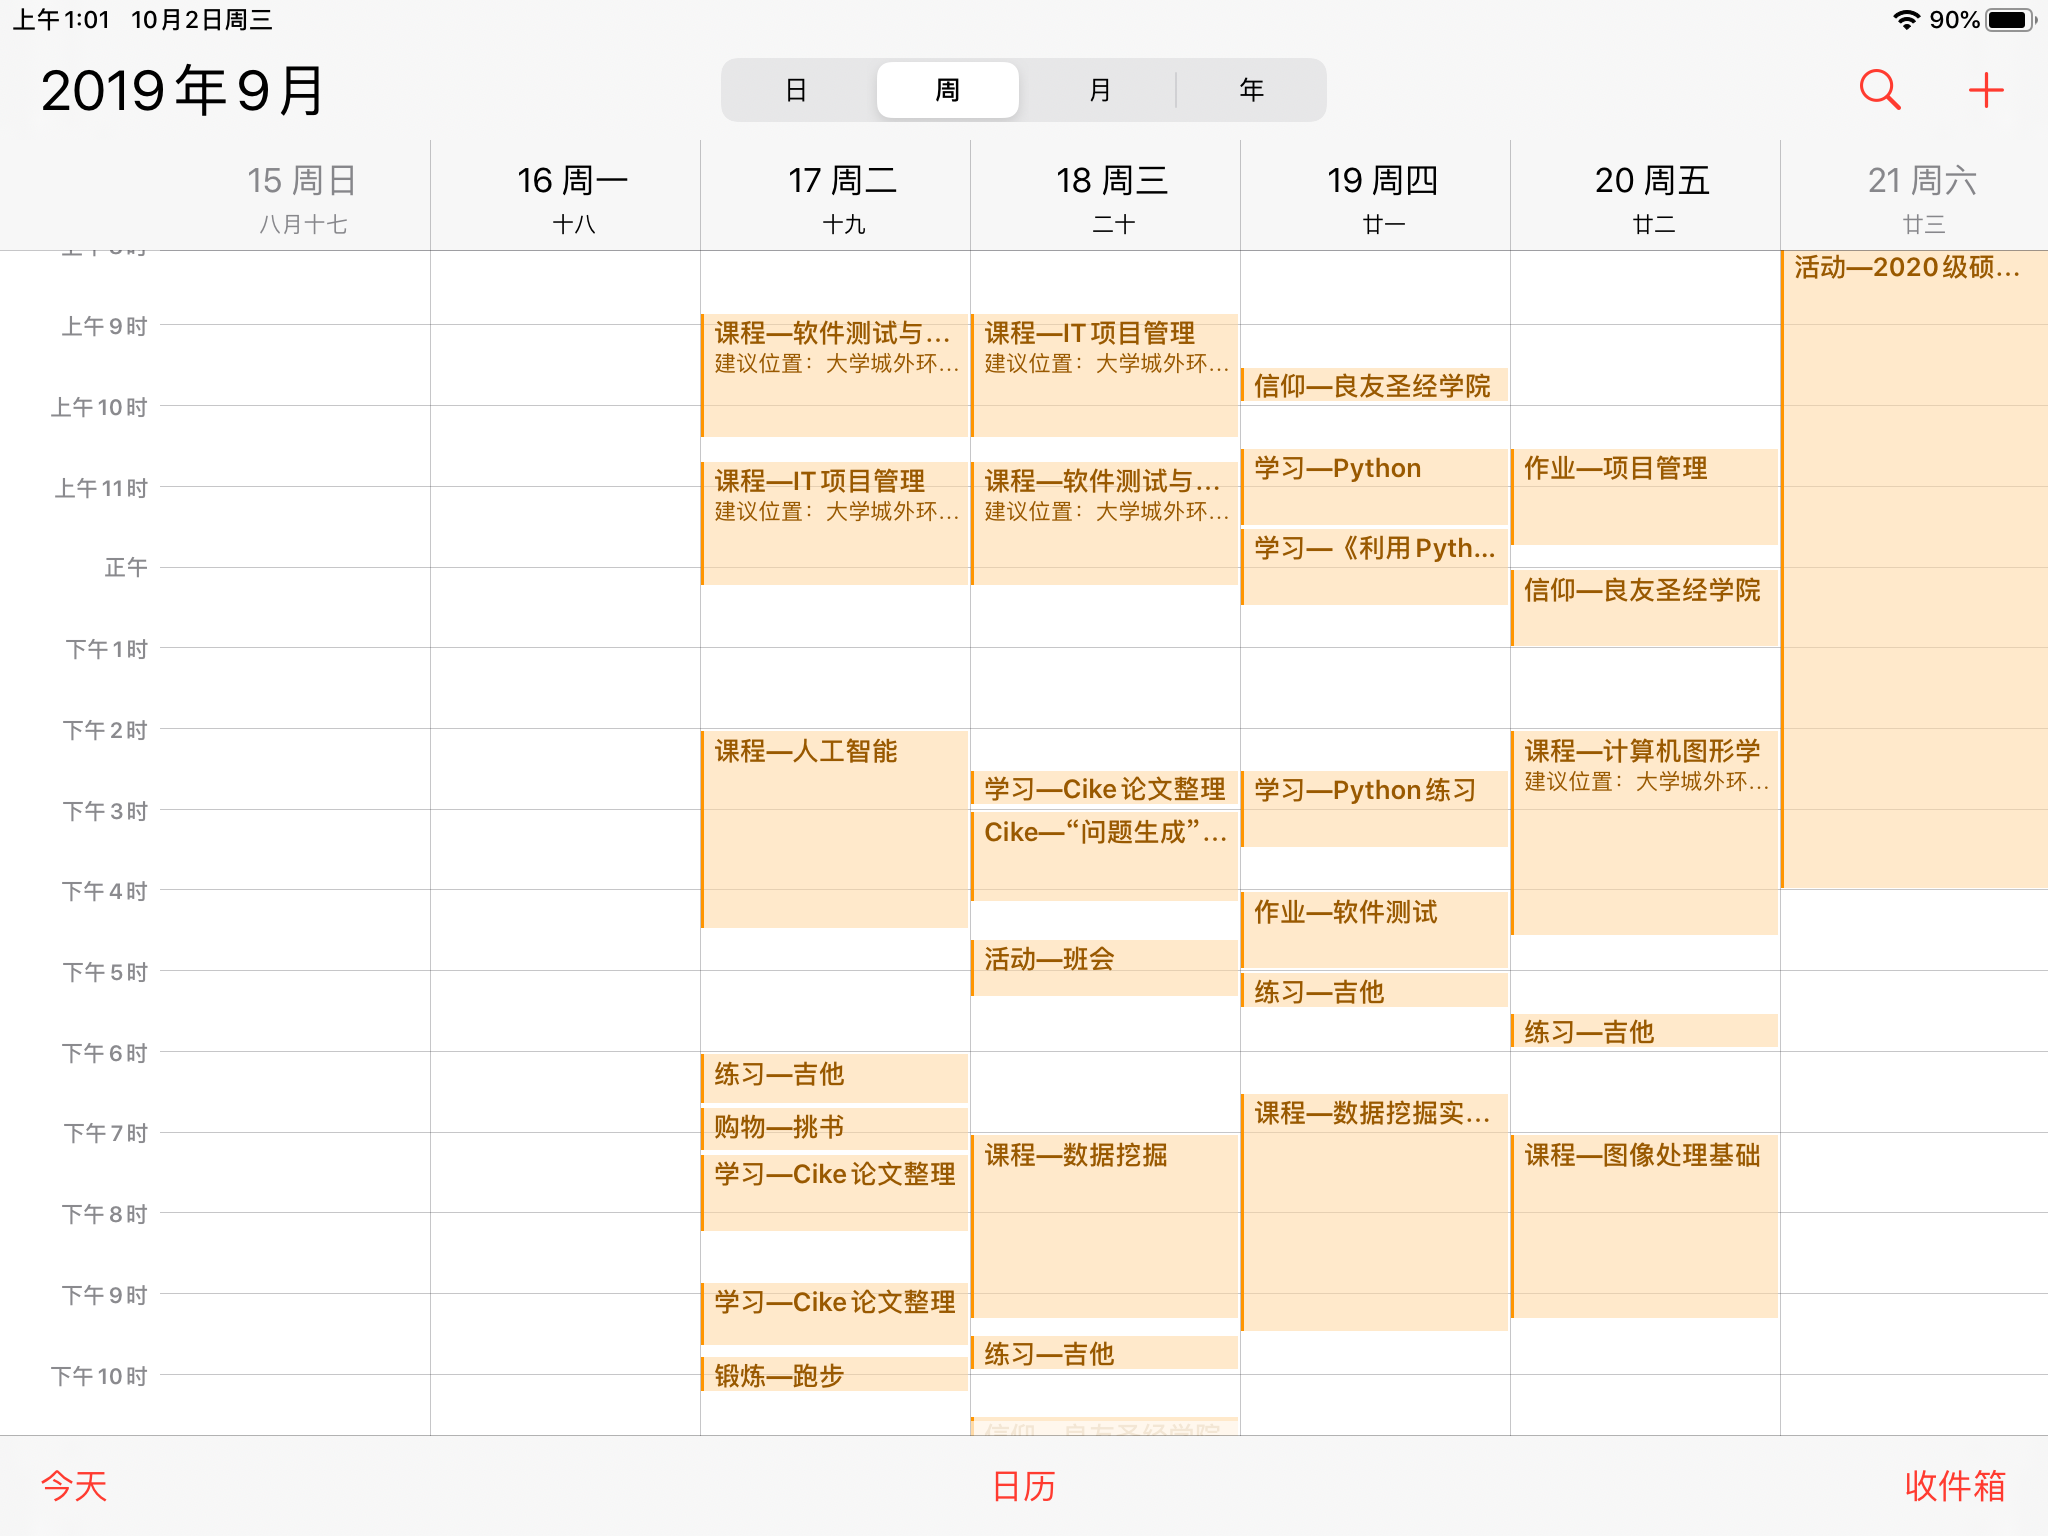This screenshot has height=1536, width=2048.
Task: Switch to Year view tab 年
Action: click(x=1251, y=90)
